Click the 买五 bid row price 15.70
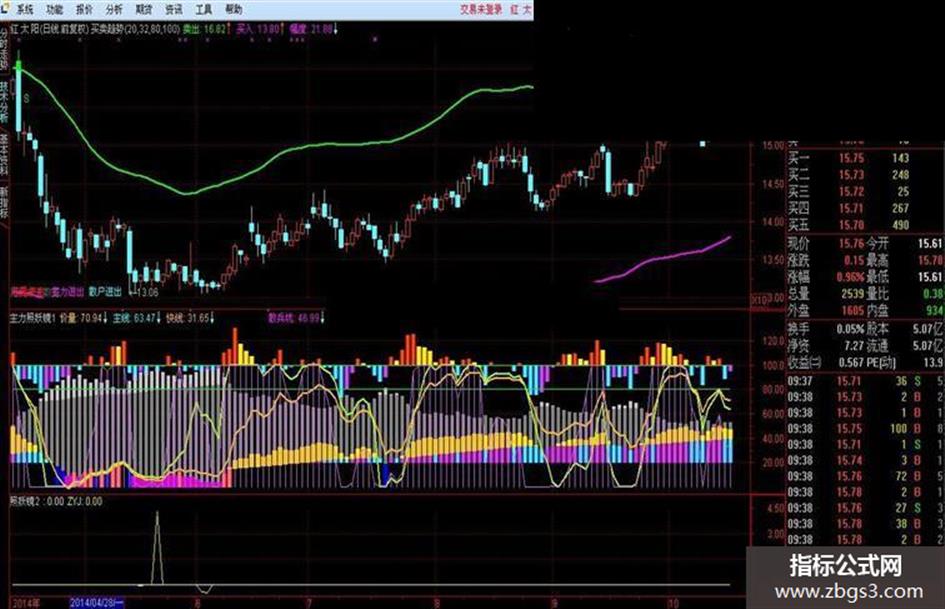The width and height of the screenshot is (945, 609). 852,226
